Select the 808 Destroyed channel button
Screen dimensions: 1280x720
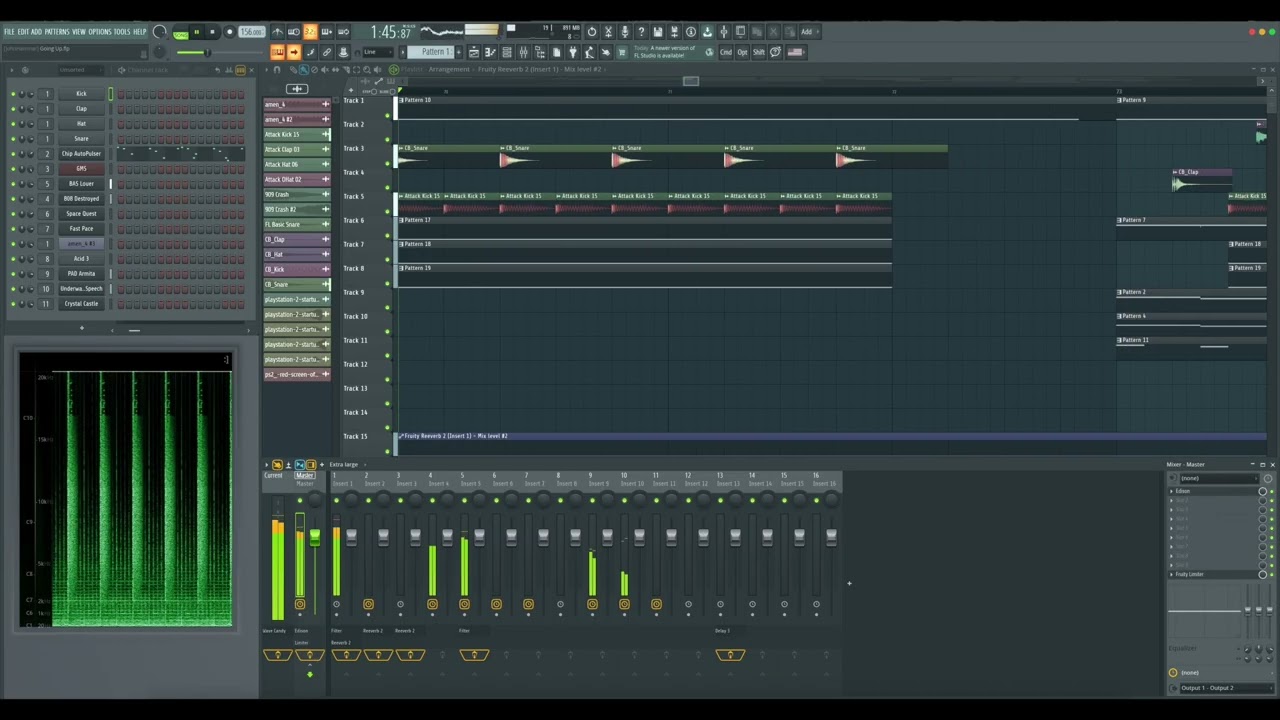click(81, 199)
